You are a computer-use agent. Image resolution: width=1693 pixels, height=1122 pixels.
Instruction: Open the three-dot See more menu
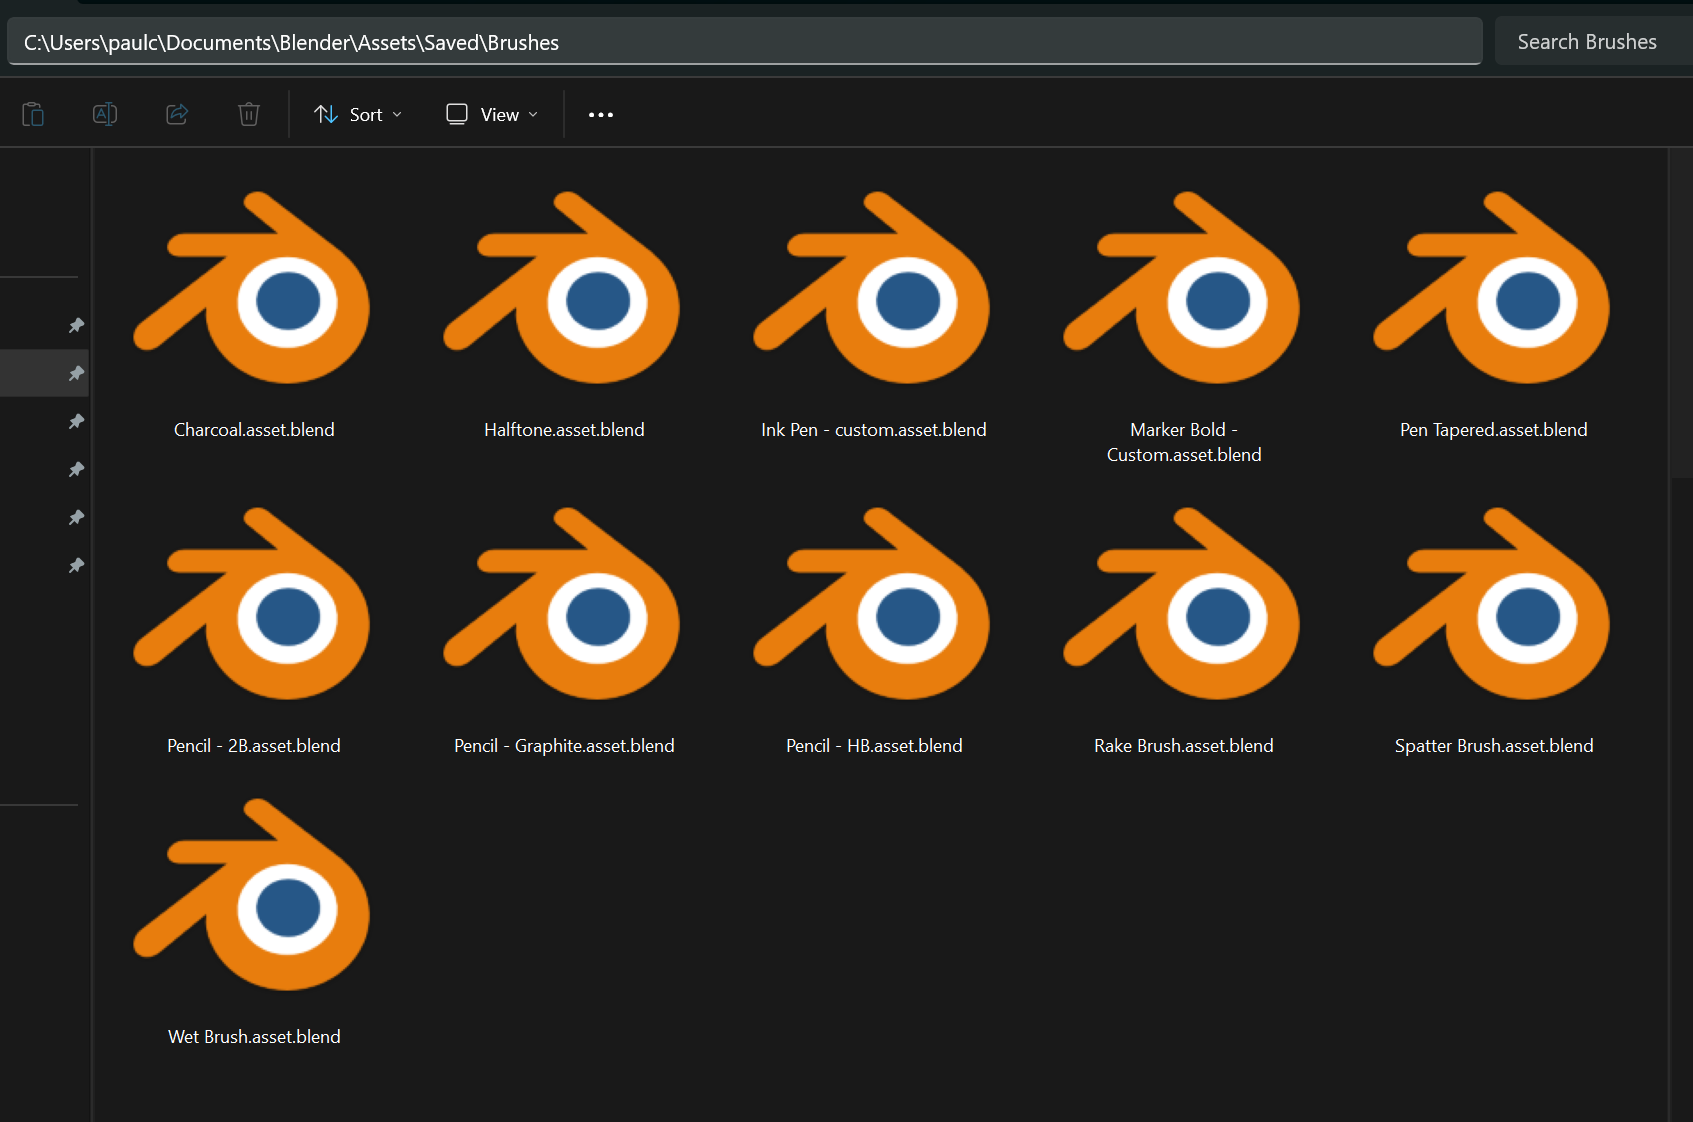coord(601,115)
